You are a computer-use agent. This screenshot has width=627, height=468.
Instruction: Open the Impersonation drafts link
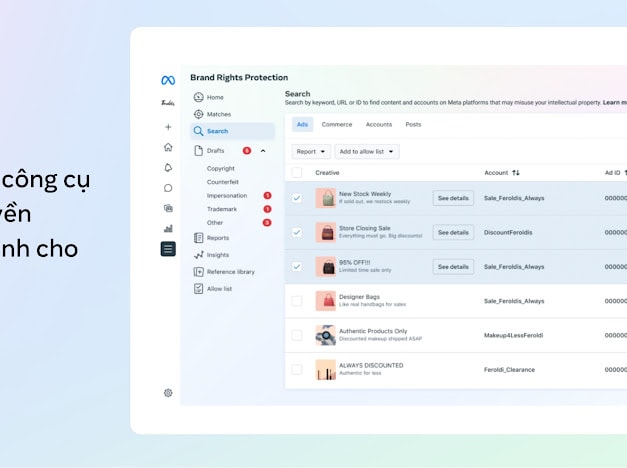click(x=227, y=196)
